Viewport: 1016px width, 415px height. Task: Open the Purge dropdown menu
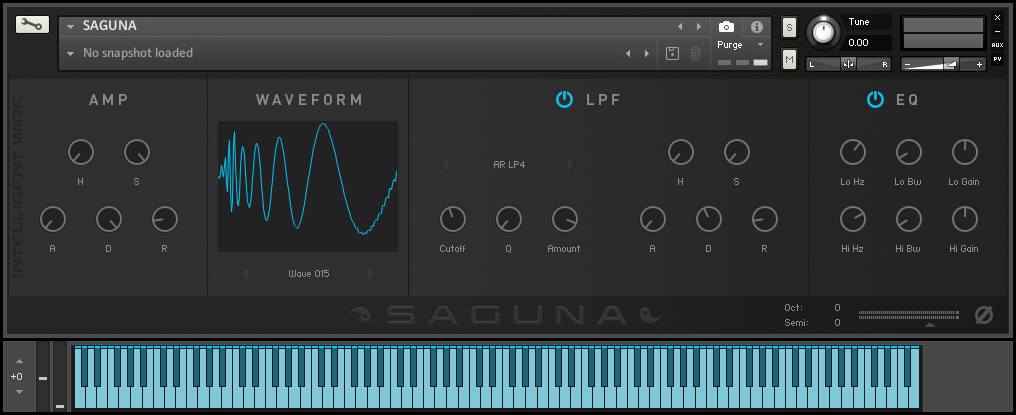click(x=741, y=45)
